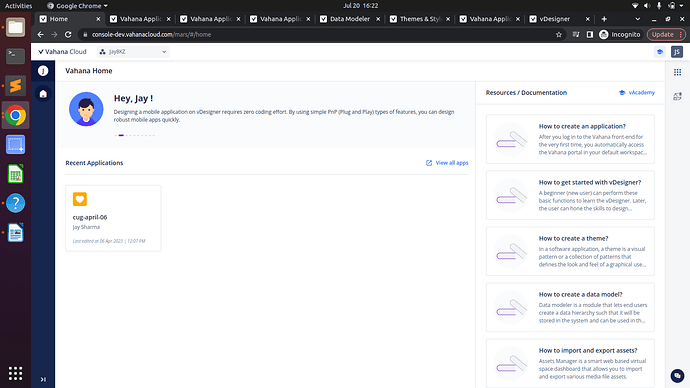Image resolution: width=690 pixels, height=388 pixels.
Task: Click the academy cap icon in header
Action: (660, 52)
